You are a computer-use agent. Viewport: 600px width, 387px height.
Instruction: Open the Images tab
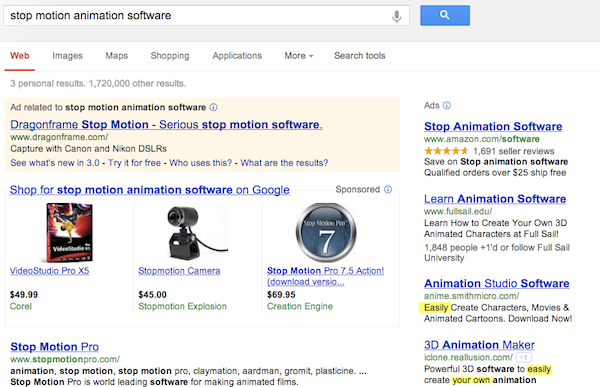click(x=67, y=56)
